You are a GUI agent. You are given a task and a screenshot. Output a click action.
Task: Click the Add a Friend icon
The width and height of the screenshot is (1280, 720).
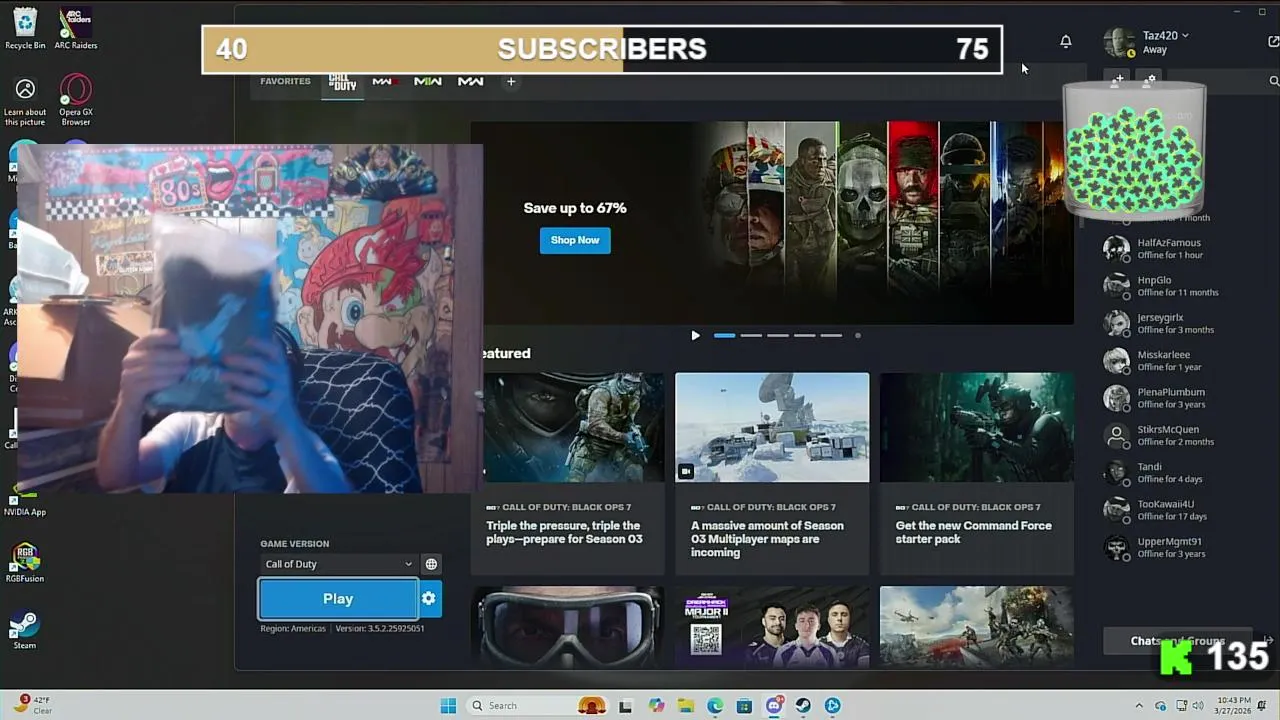1118,78
